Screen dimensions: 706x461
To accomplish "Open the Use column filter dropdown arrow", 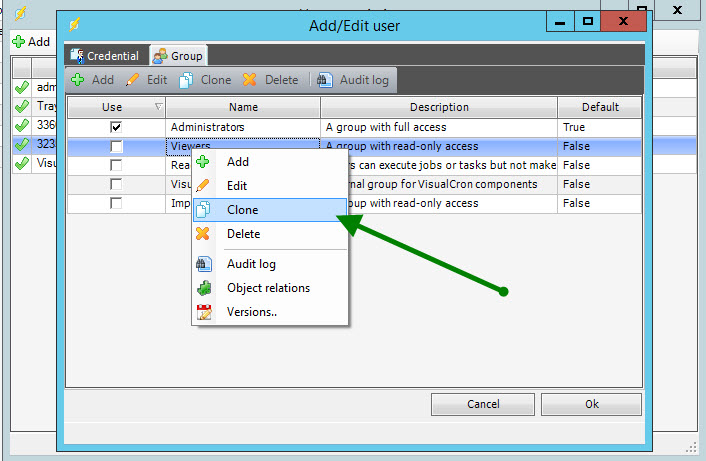I will [157, 107].
